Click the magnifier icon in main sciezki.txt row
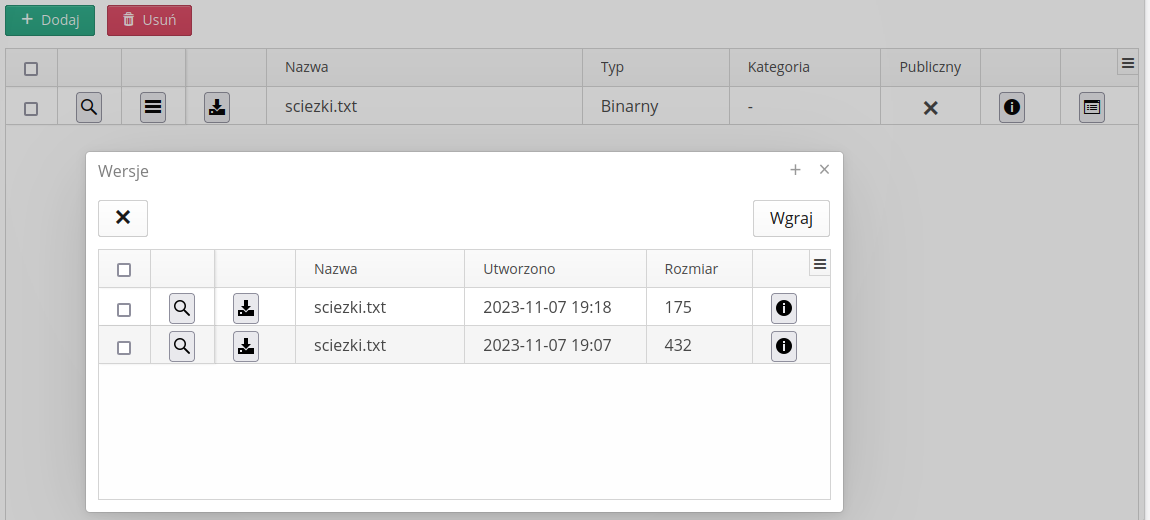 pyautogui.click(x=89, y=107)
